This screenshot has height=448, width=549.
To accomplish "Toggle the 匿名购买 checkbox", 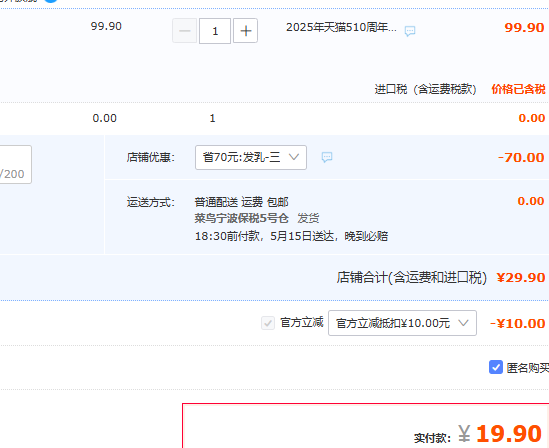I will point(496,367).
